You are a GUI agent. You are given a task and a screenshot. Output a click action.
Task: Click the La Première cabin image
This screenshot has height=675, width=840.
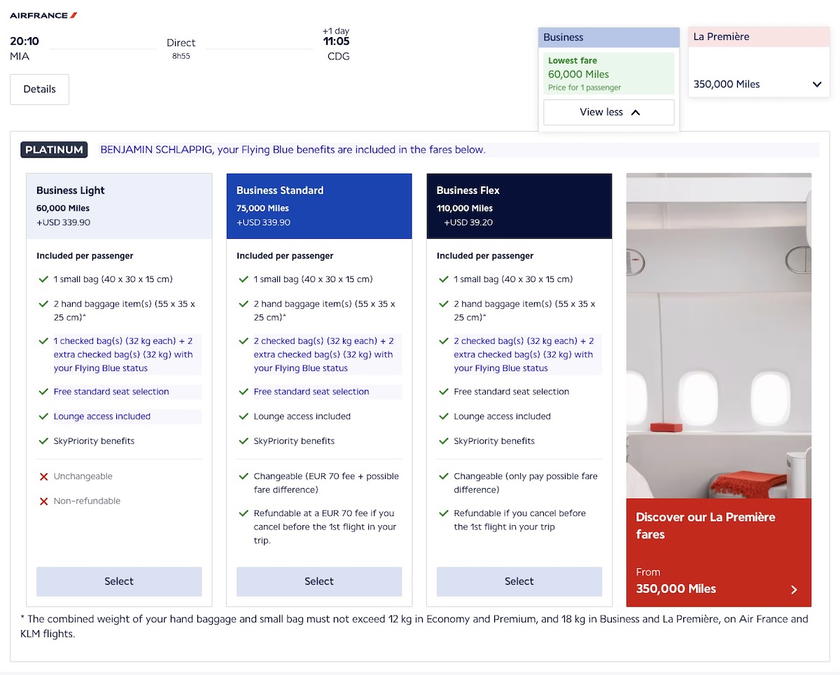point(719,336)
